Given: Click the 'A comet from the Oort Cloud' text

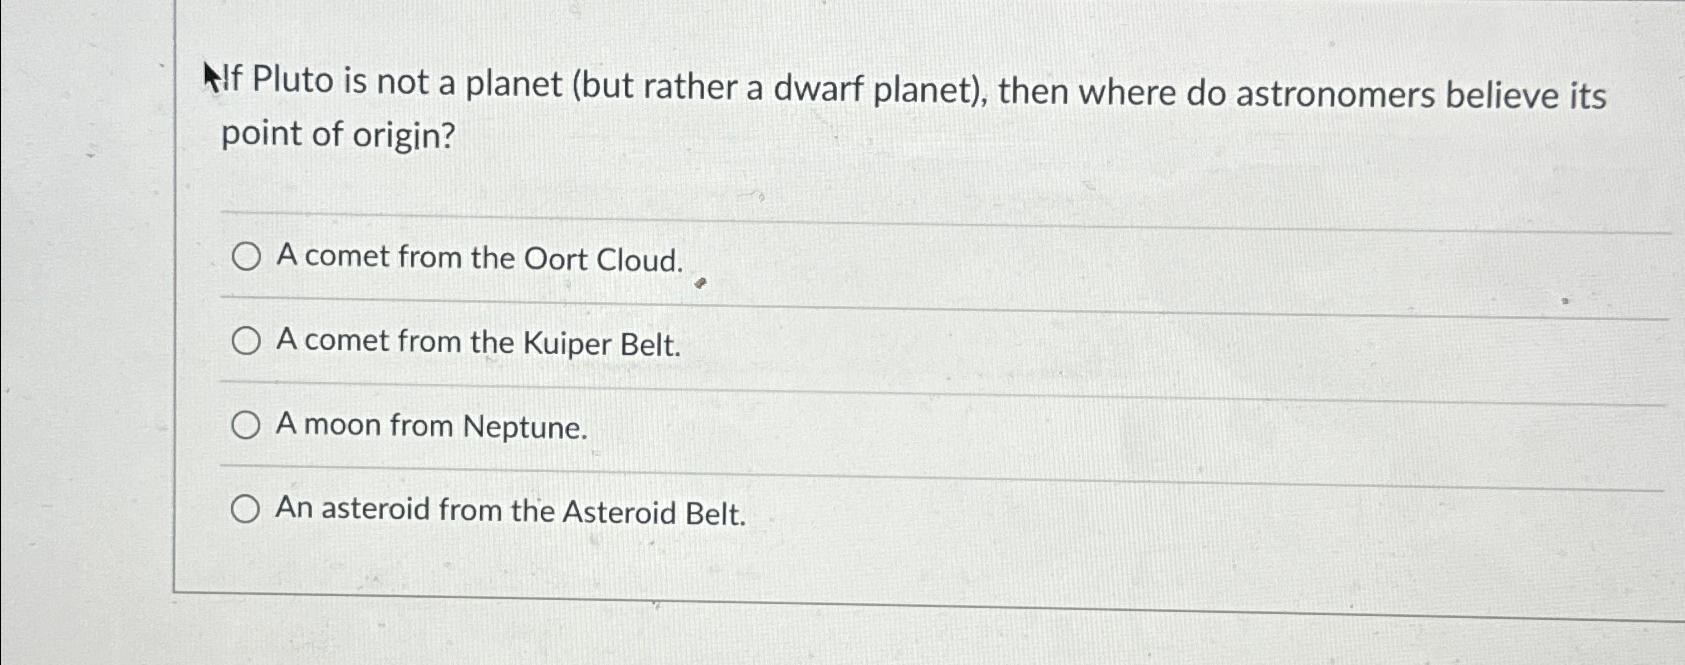Looking at the screenshot, I should tap(479, 258).
